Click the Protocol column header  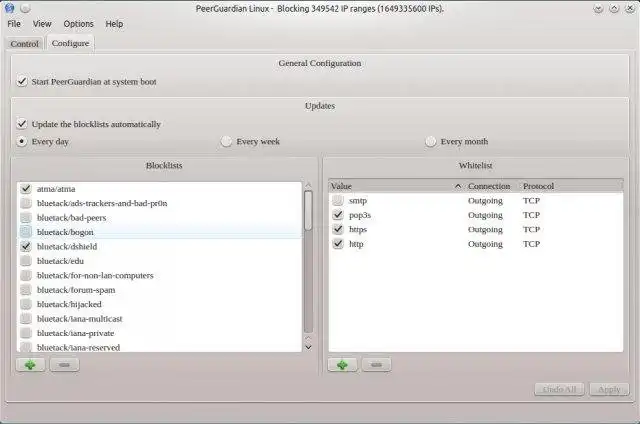click(538, 186)
